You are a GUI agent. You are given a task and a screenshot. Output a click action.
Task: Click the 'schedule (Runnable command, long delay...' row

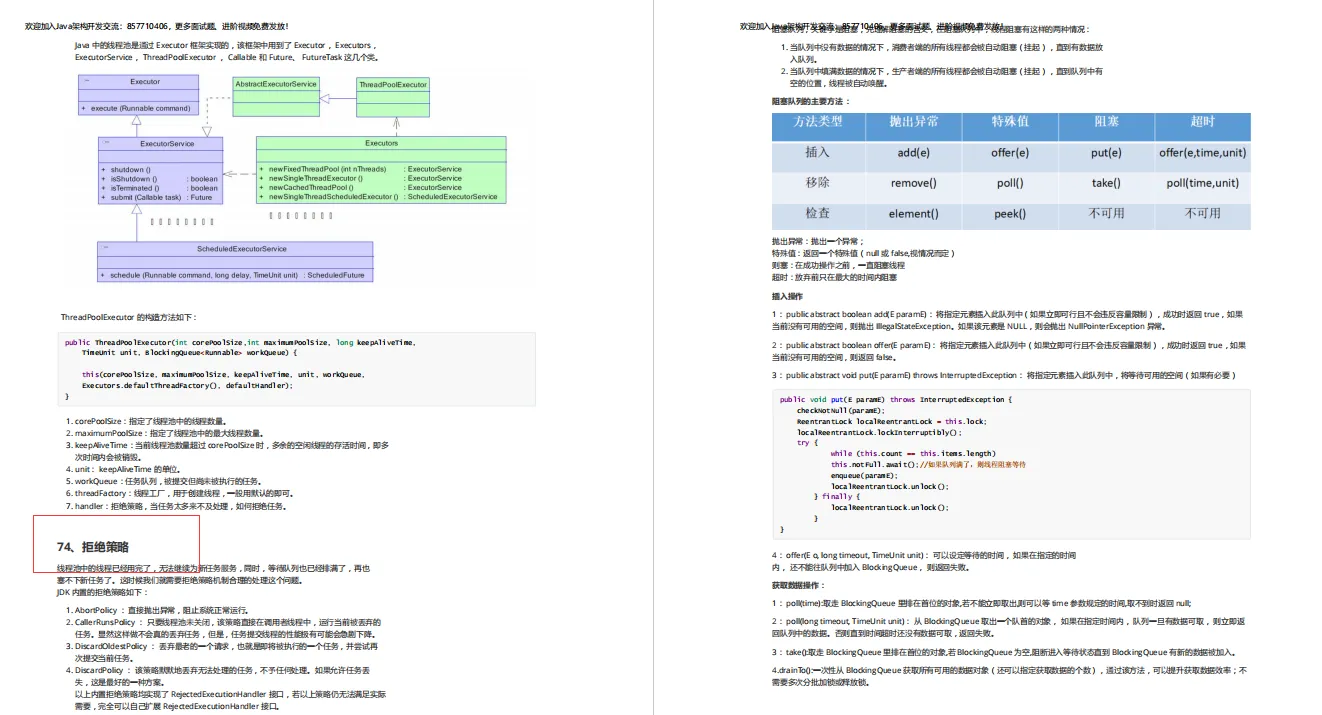(235, 274)
